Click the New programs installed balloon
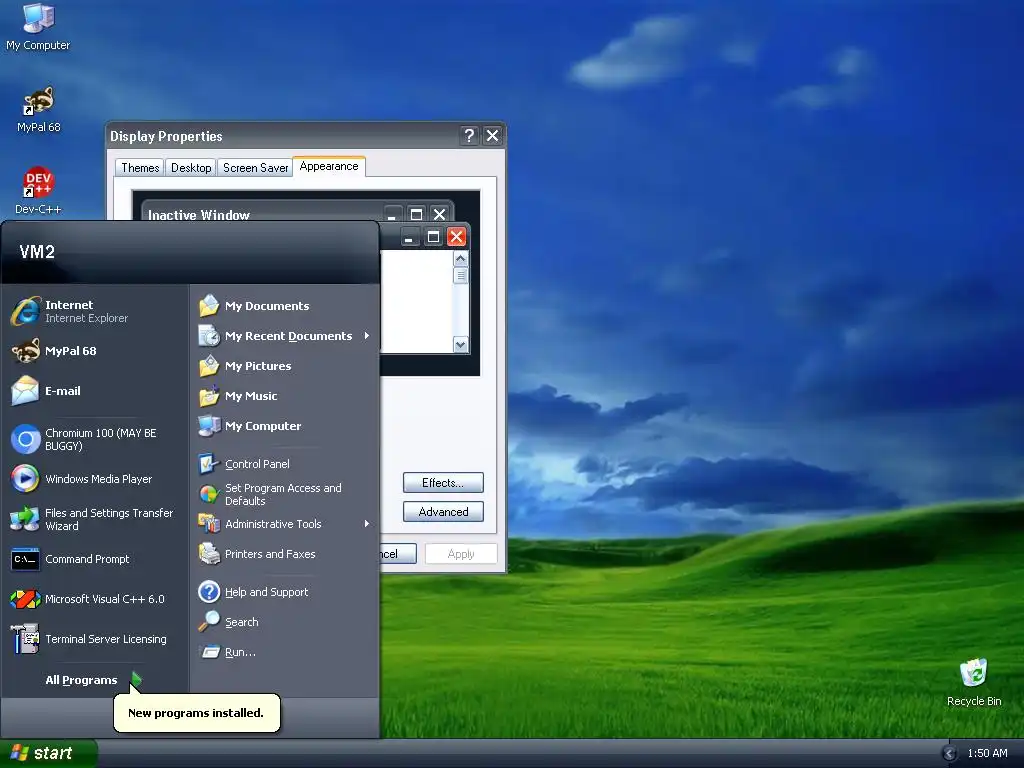Screen dimensions: 1024x768 pyautogui.click(x=197, y=713)
